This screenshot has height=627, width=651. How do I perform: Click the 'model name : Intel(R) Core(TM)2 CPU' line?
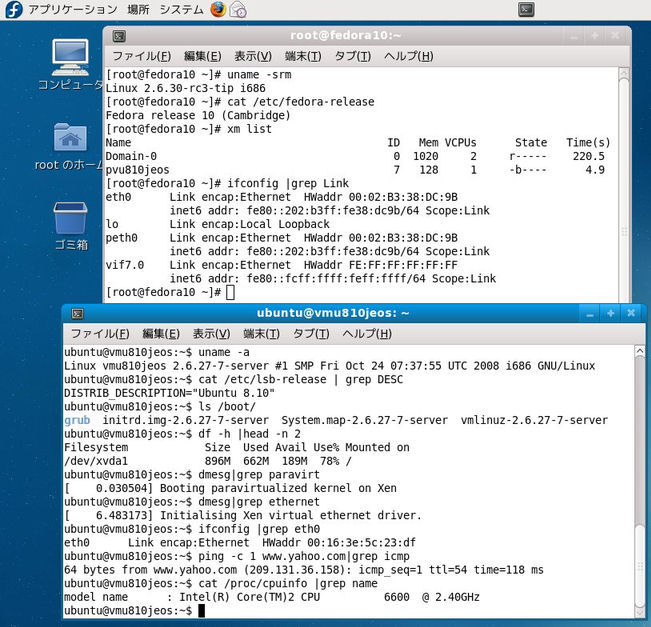[272, 597]
